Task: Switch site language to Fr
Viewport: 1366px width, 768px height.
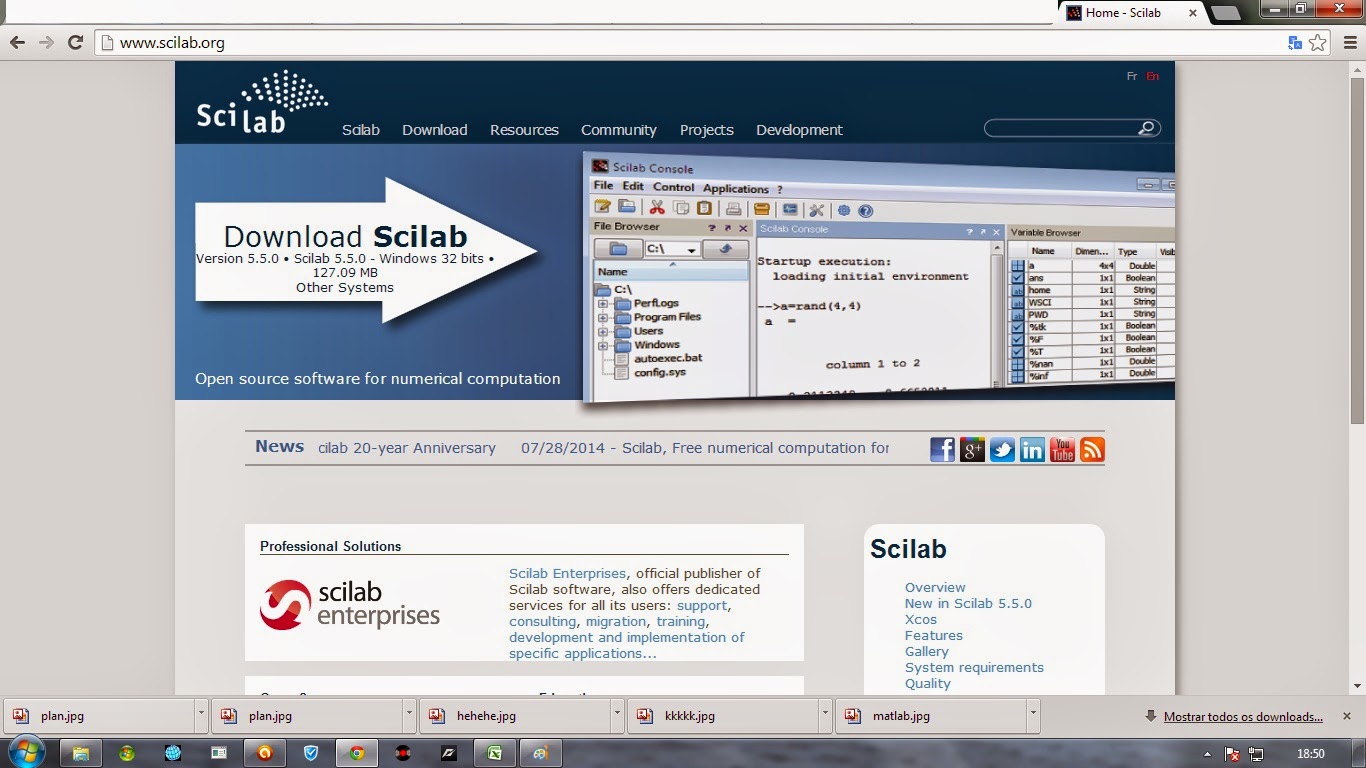Action: click(1132, 76)
